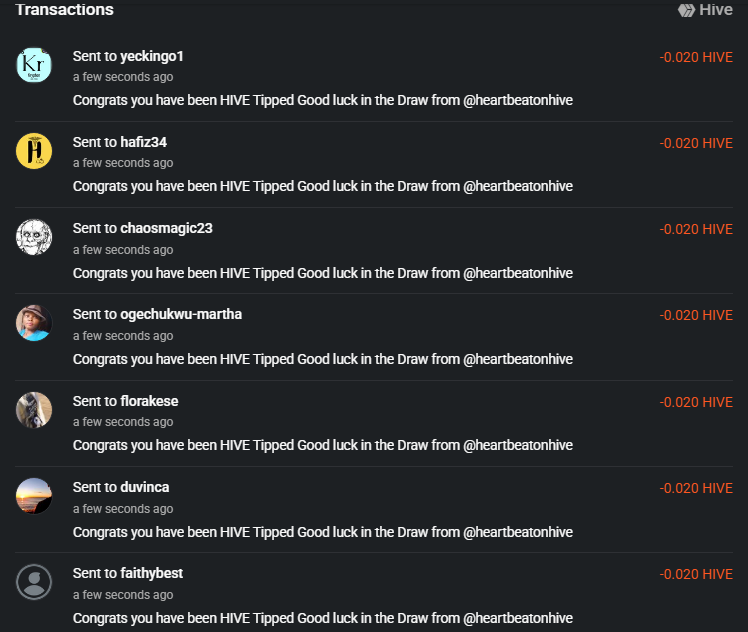Click faithybest's default user avatar

[x=34, y=582]
